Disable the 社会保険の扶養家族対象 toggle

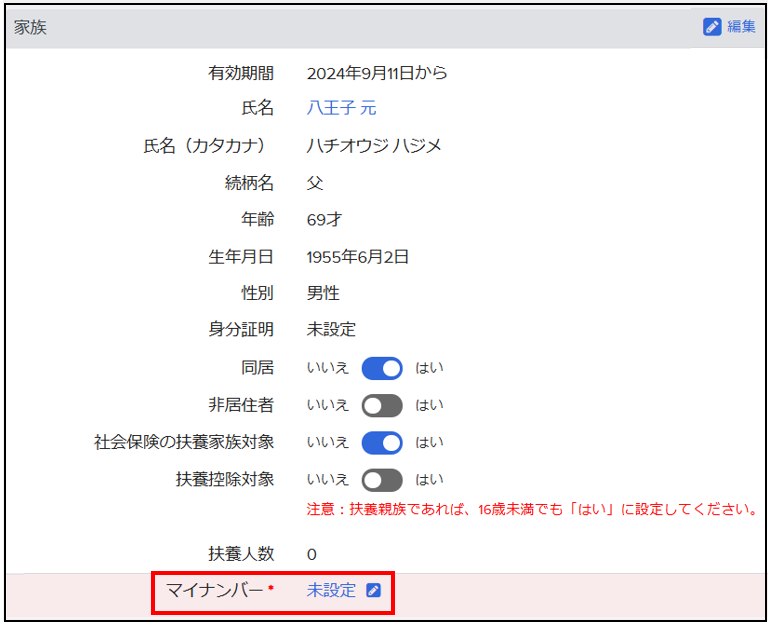coord(382,442)
